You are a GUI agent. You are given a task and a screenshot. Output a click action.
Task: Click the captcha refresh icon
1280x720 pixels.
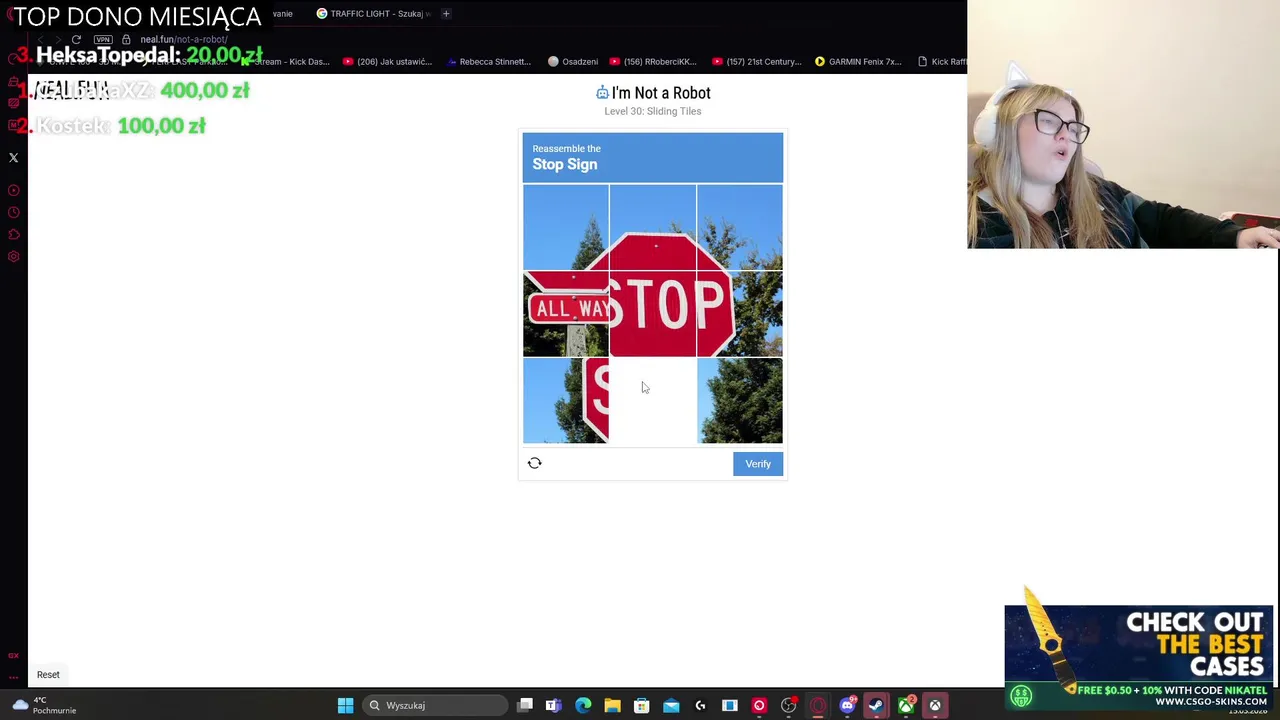point(534,463)
